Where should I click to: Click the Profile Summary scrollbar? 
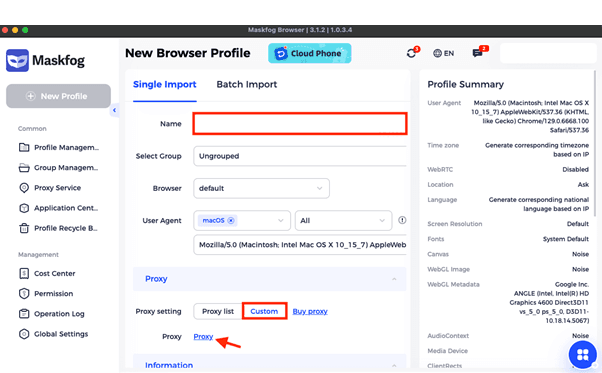(x=595, y=142)
